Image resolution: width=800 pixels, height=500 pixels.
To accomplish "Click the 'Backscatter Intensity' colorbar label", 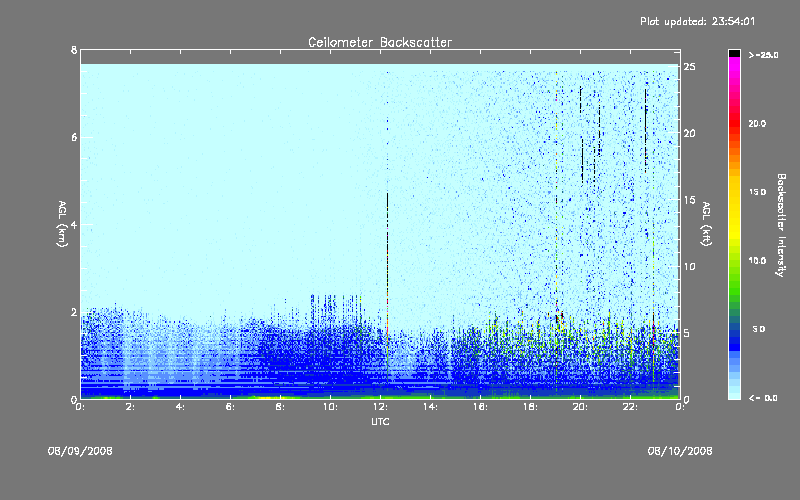I will pos(781,225).
